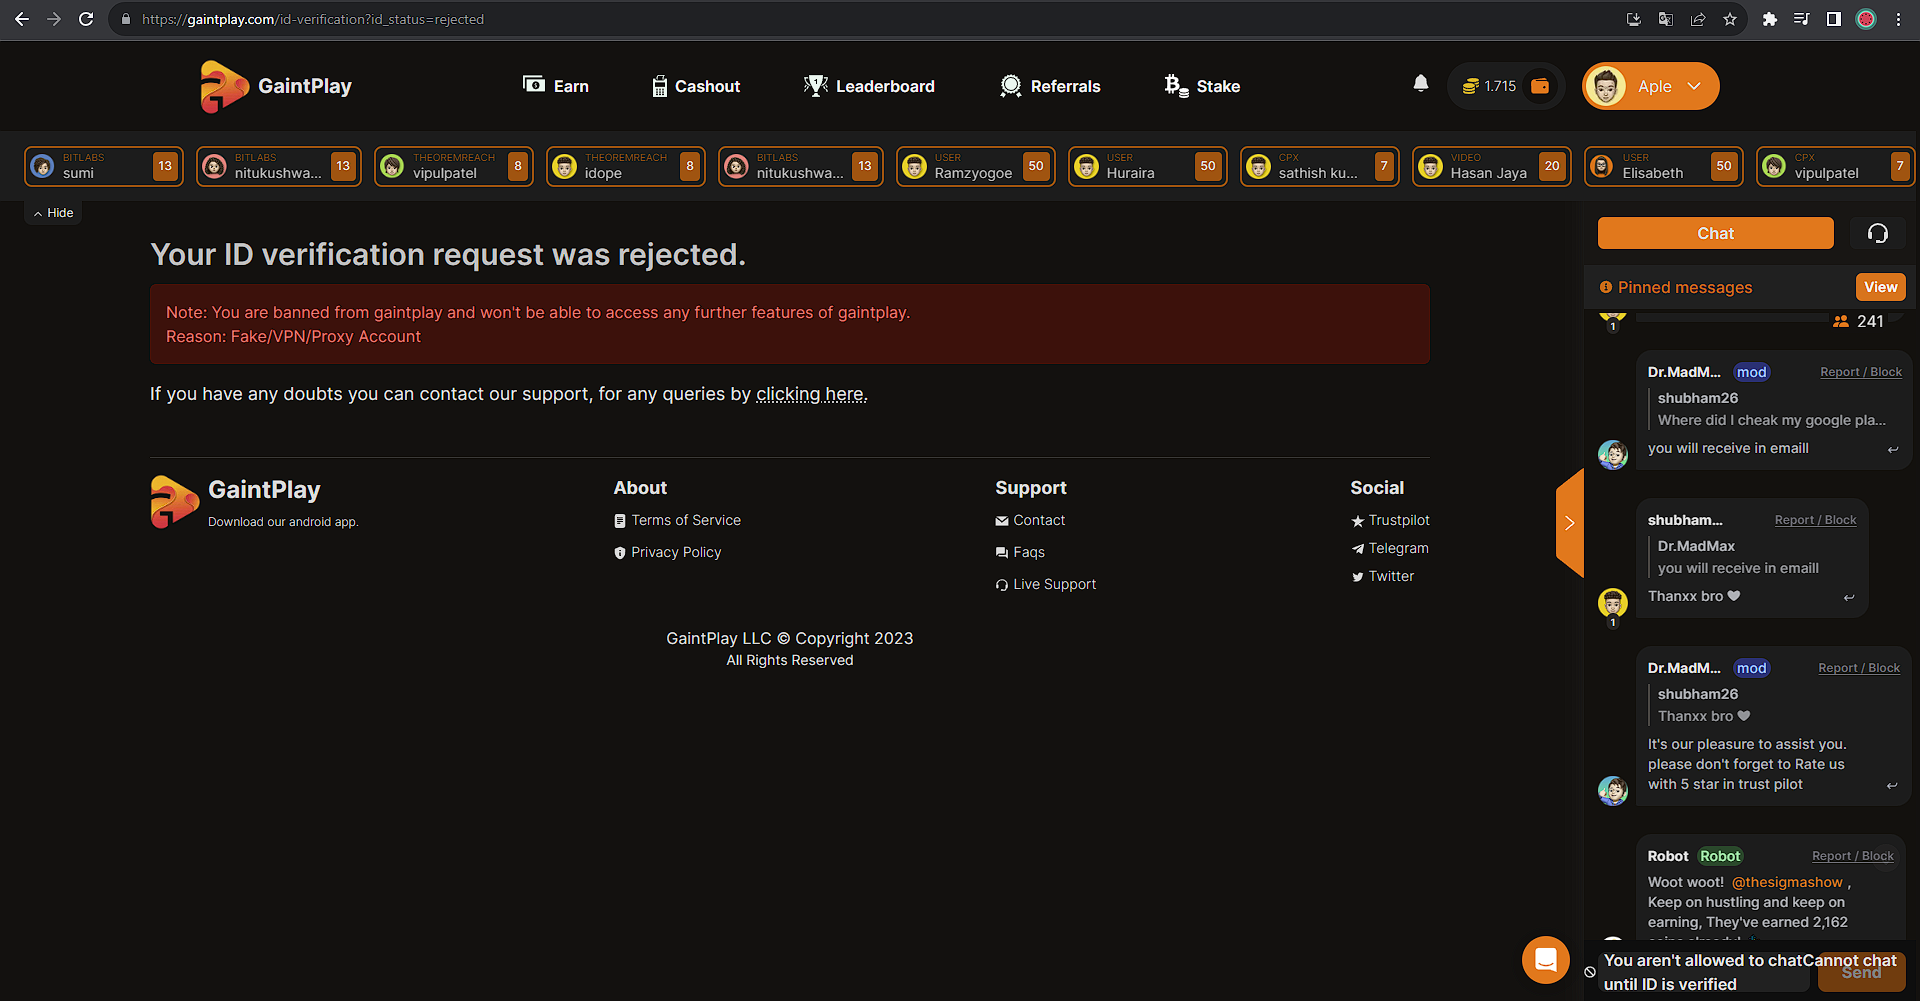
Task: Share this page from address bar
Action: tap(1698, 19)
